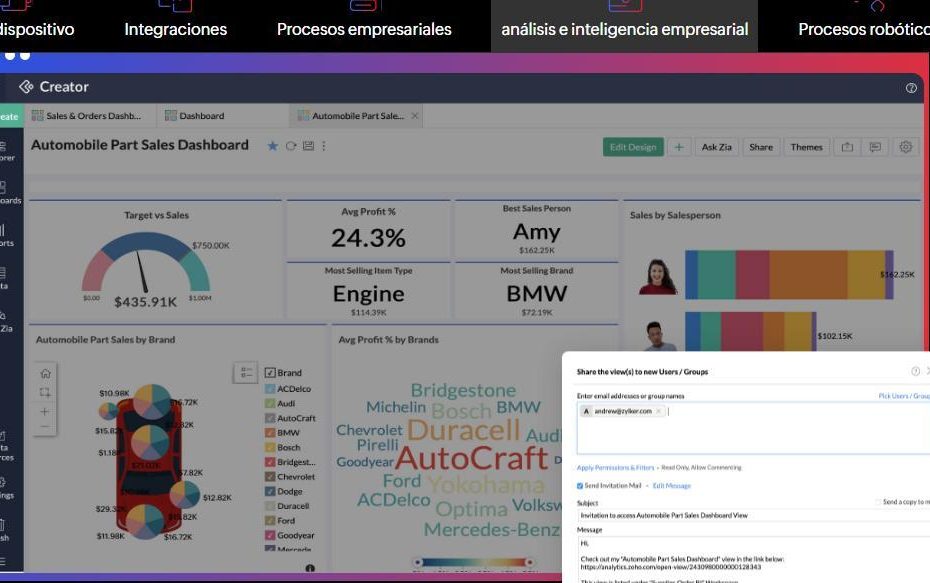The image size is (930, 583).
Task: Open Data Sources in the left sidebar
Action: tap(6, 447)
